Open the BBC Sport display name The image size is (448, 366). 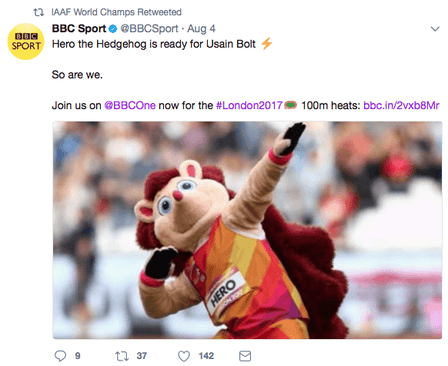(x=79, y=29)
